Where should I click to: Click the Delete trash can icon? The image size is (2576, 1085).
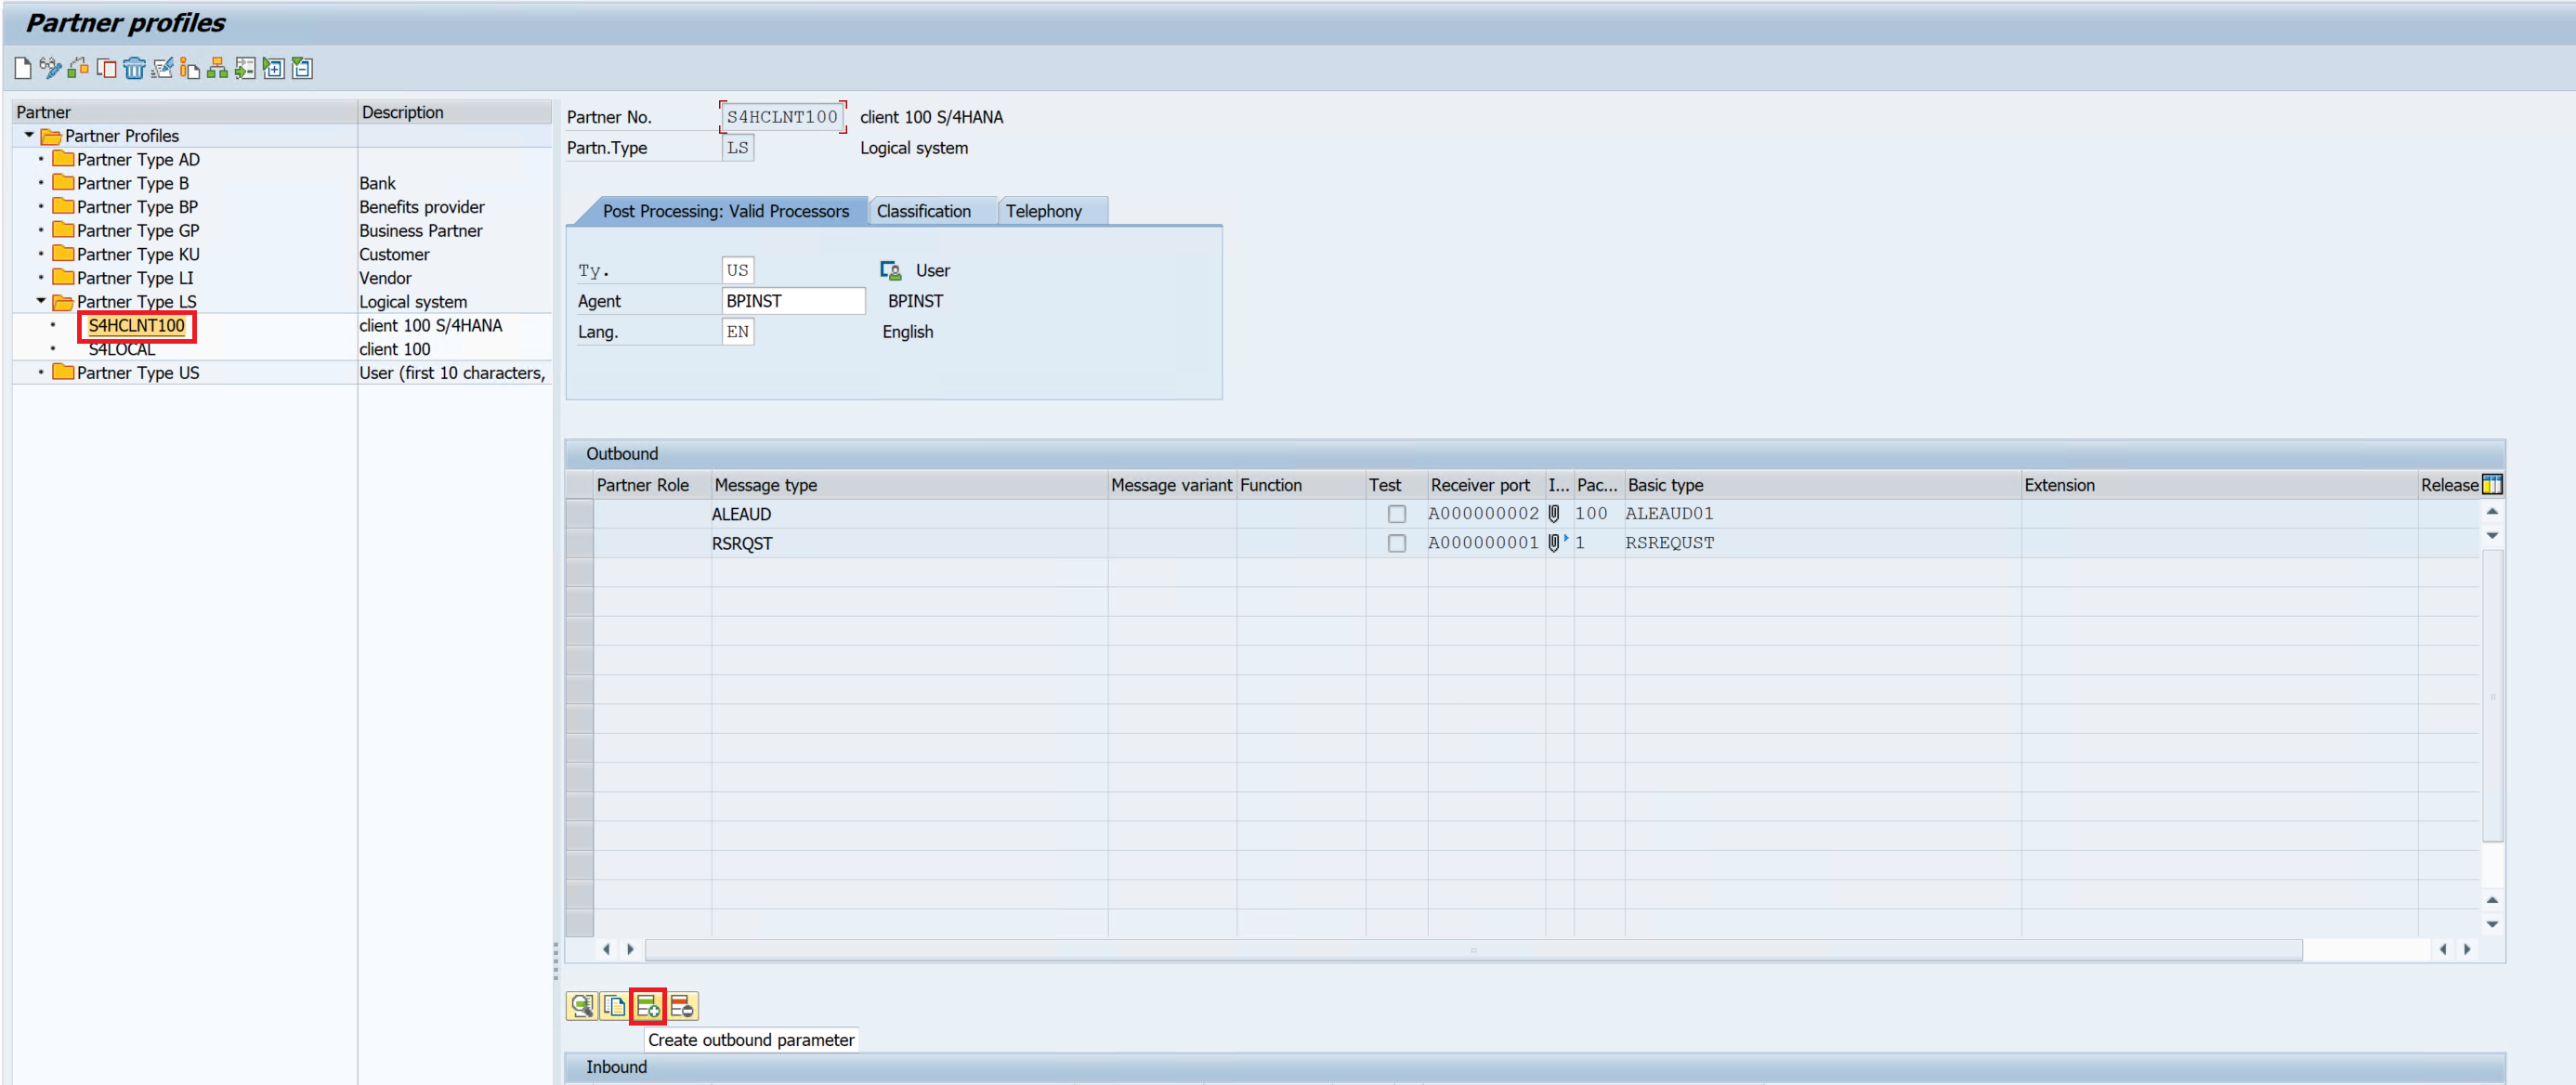coord(134,68)
